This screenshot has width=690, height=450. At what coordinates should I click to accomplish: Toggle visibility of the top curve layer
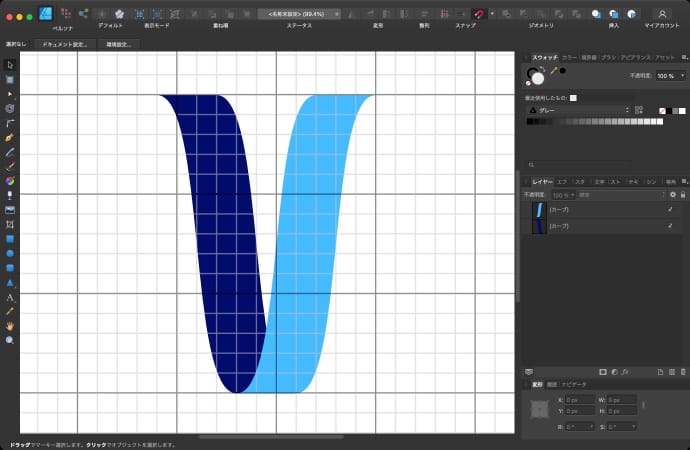669,210
